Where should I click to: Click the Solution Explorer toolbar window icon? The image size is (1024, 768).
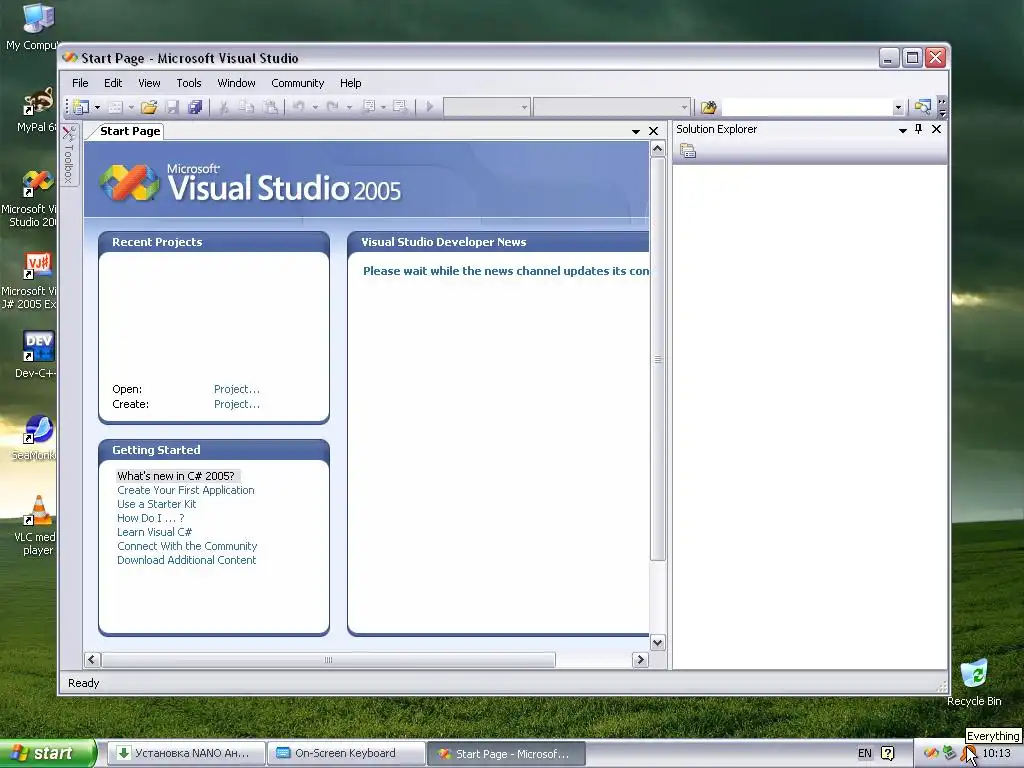pos(922,107)
